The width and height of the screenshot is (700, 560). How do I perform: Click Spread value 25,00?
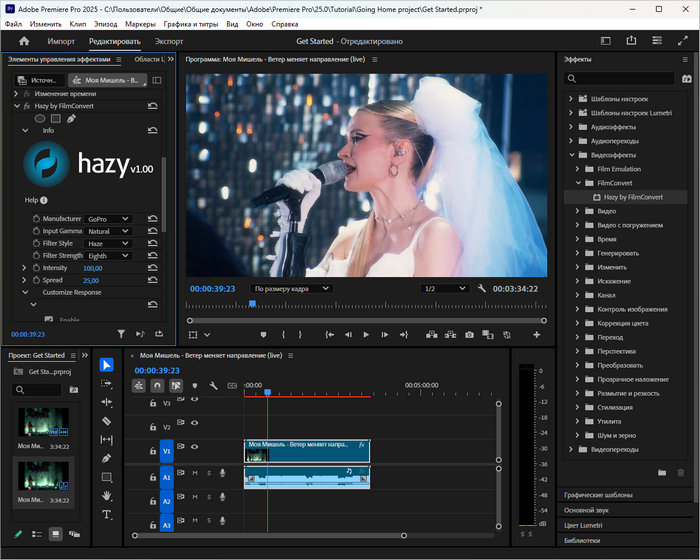pos(91,280)
